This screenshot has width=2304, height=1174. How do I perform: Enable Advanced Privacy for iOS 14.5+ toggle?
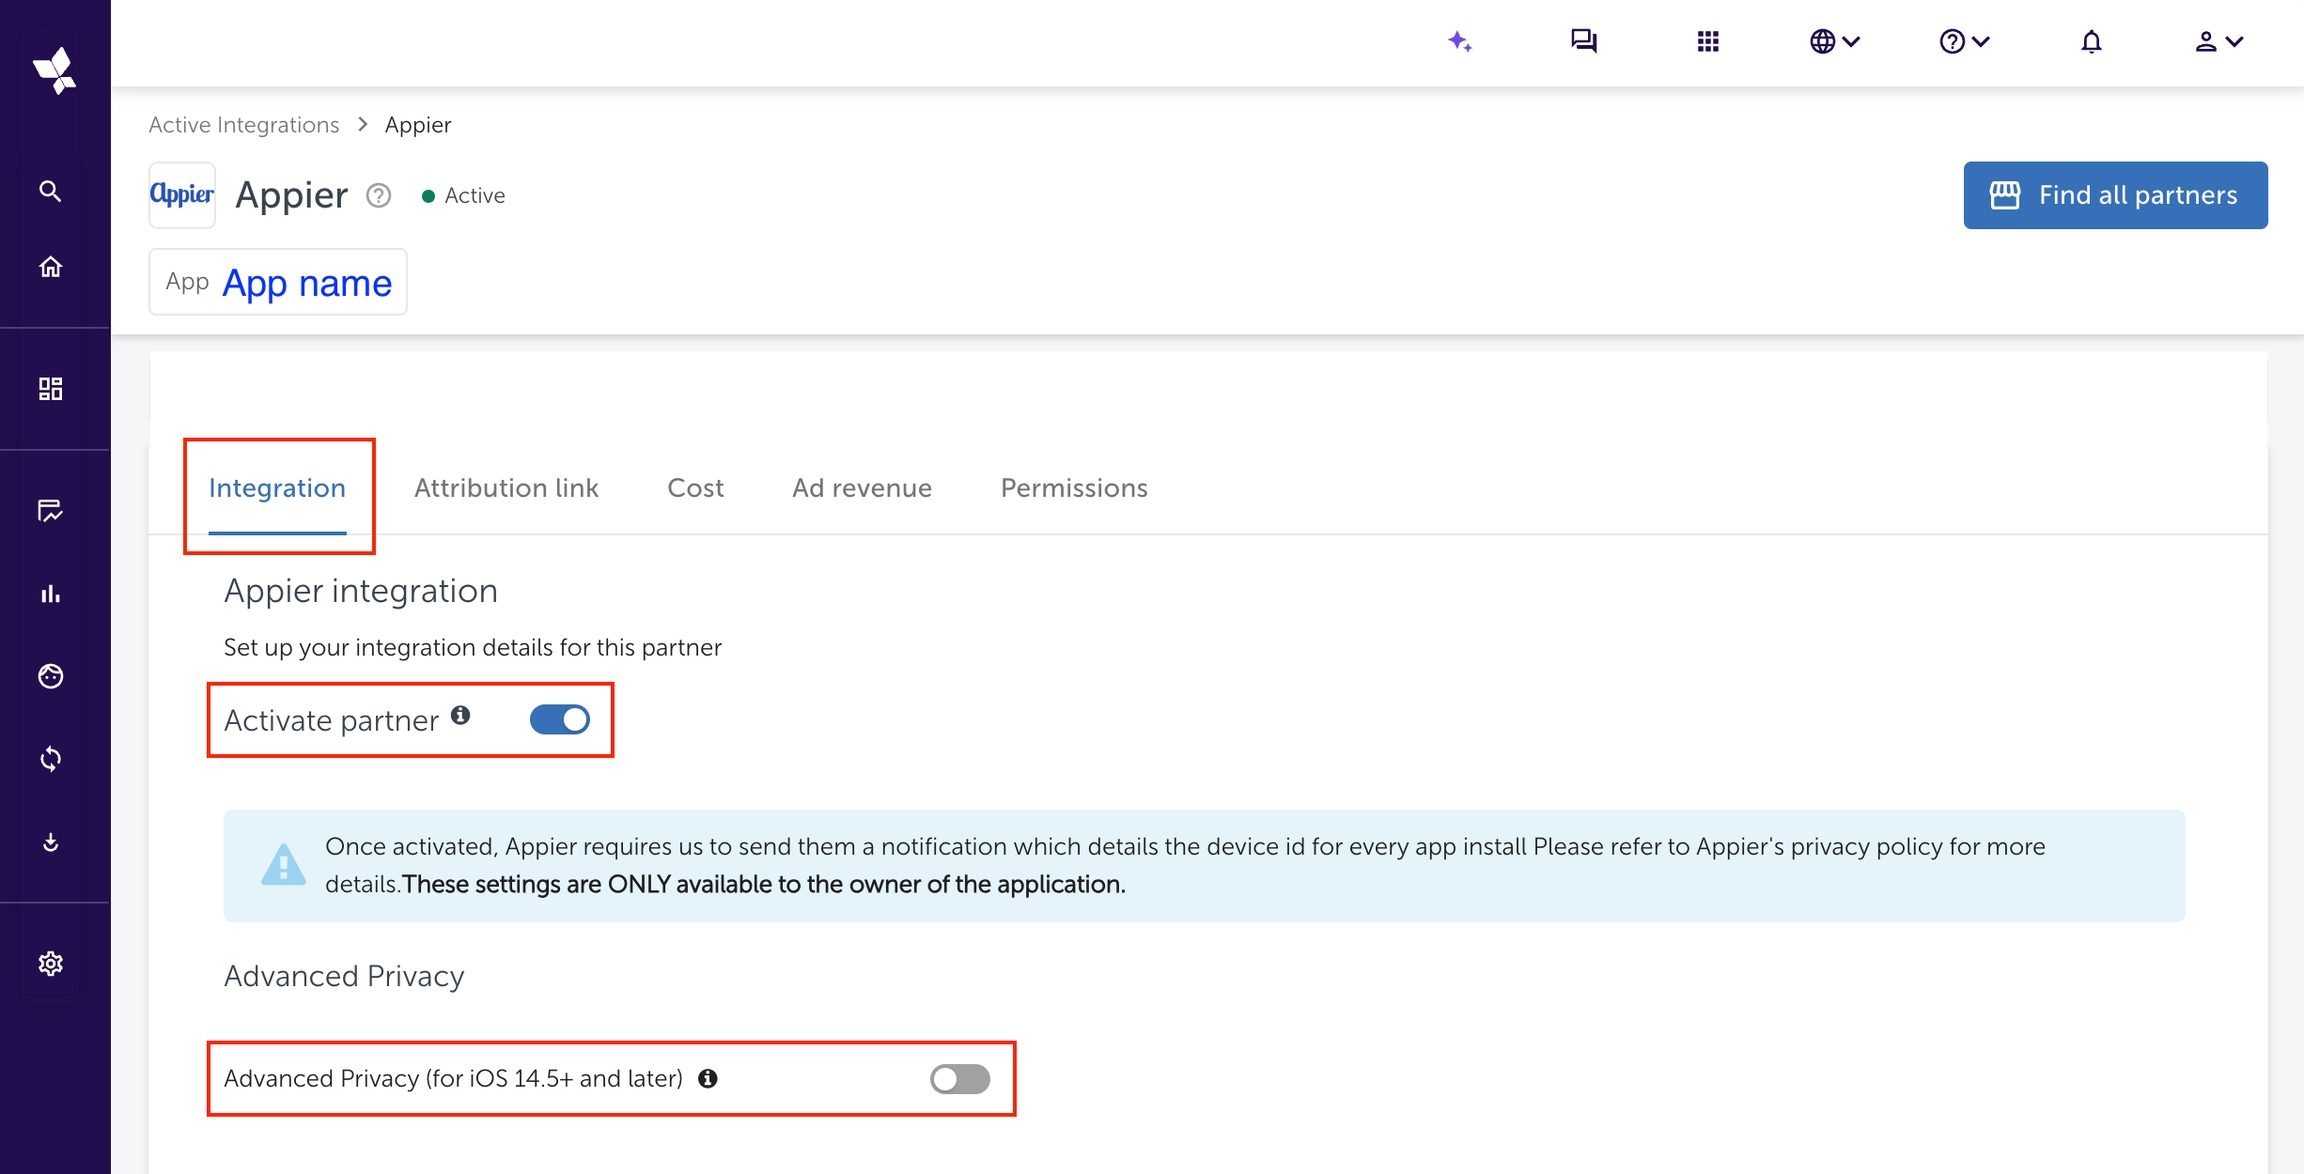(959, 1079)
